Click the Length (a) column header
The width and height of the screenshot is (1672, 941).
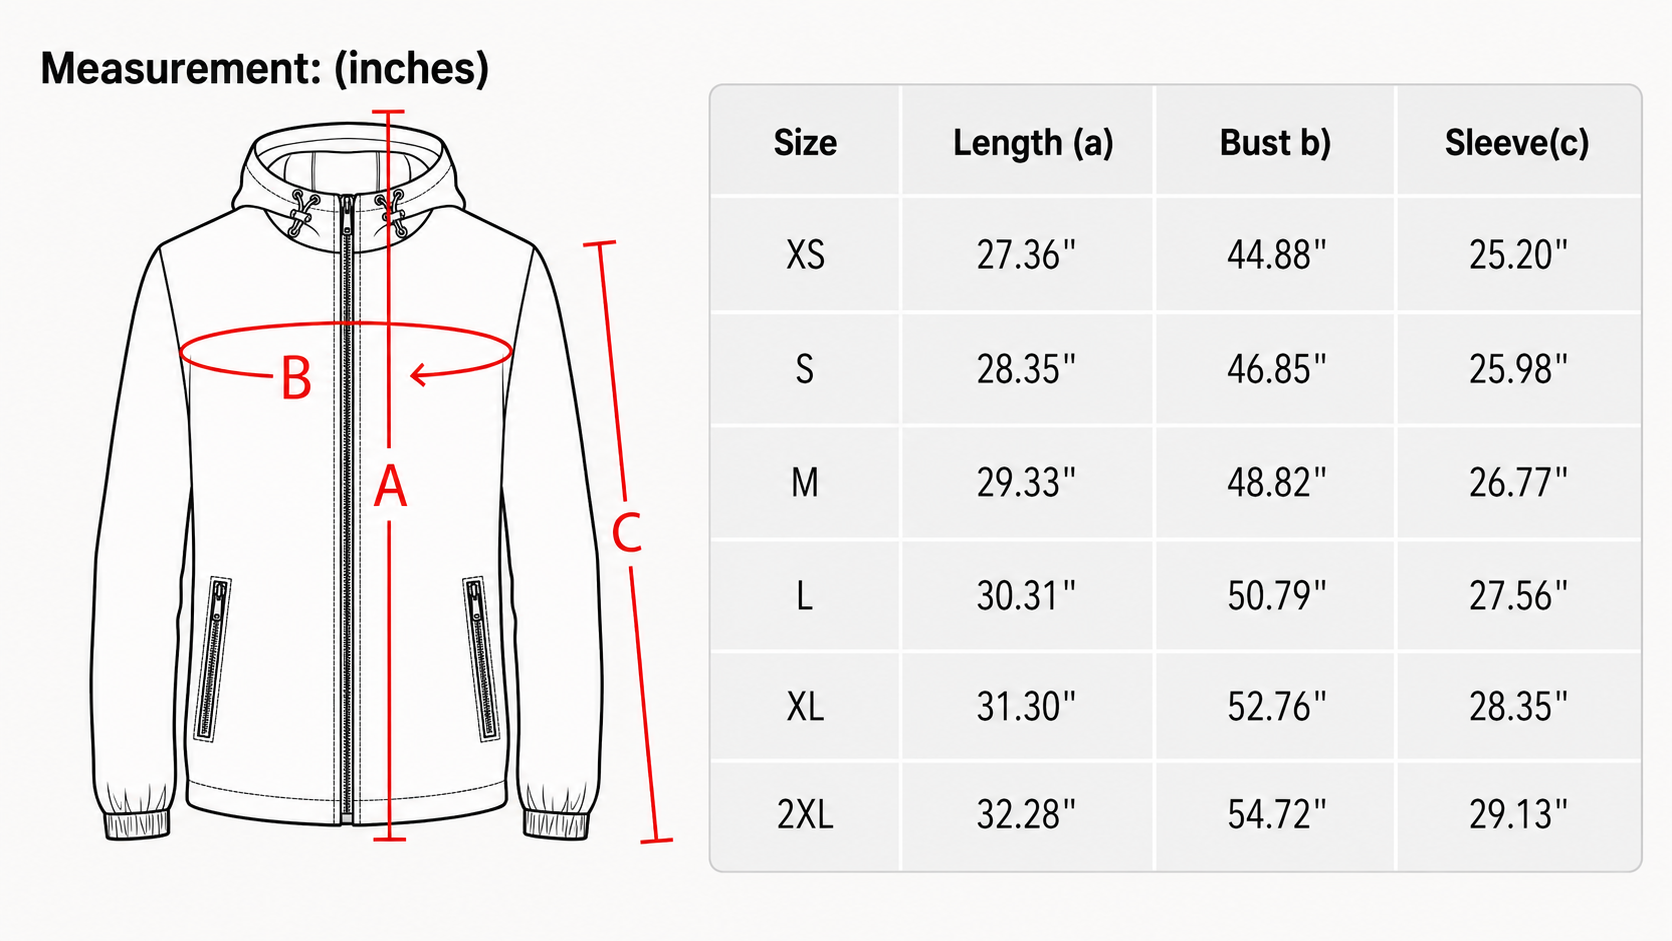pyautogui.click(x=1033, y=143)
